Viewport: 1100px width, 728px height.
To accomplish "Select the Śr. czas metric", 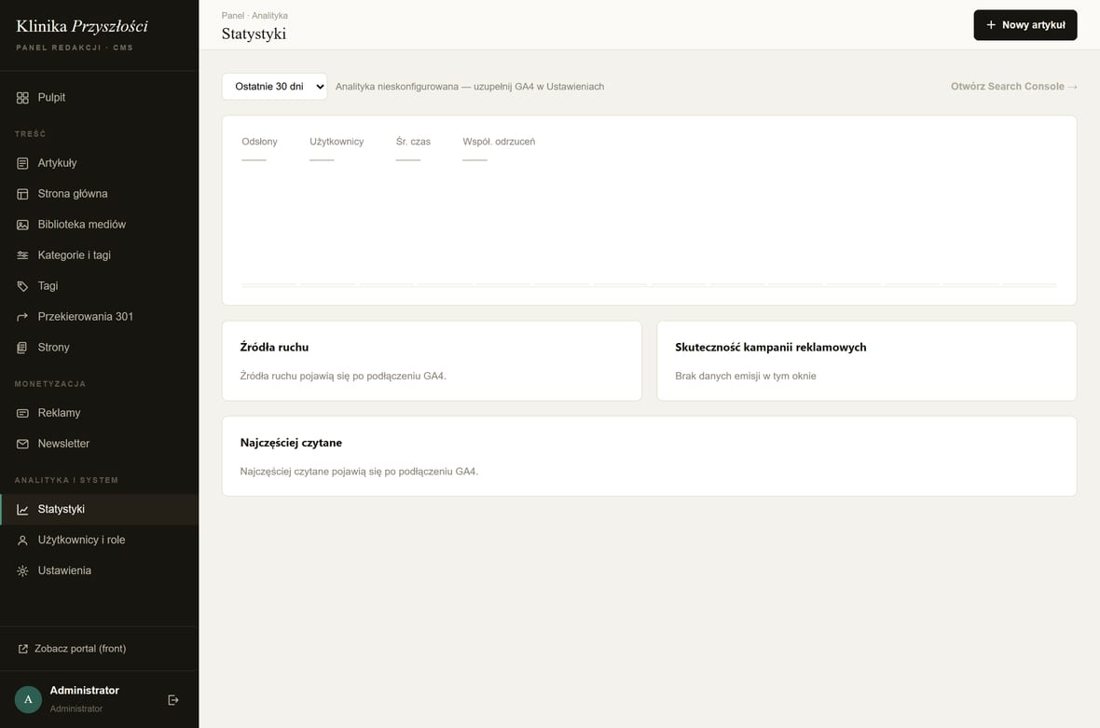I will pos(413,147).
